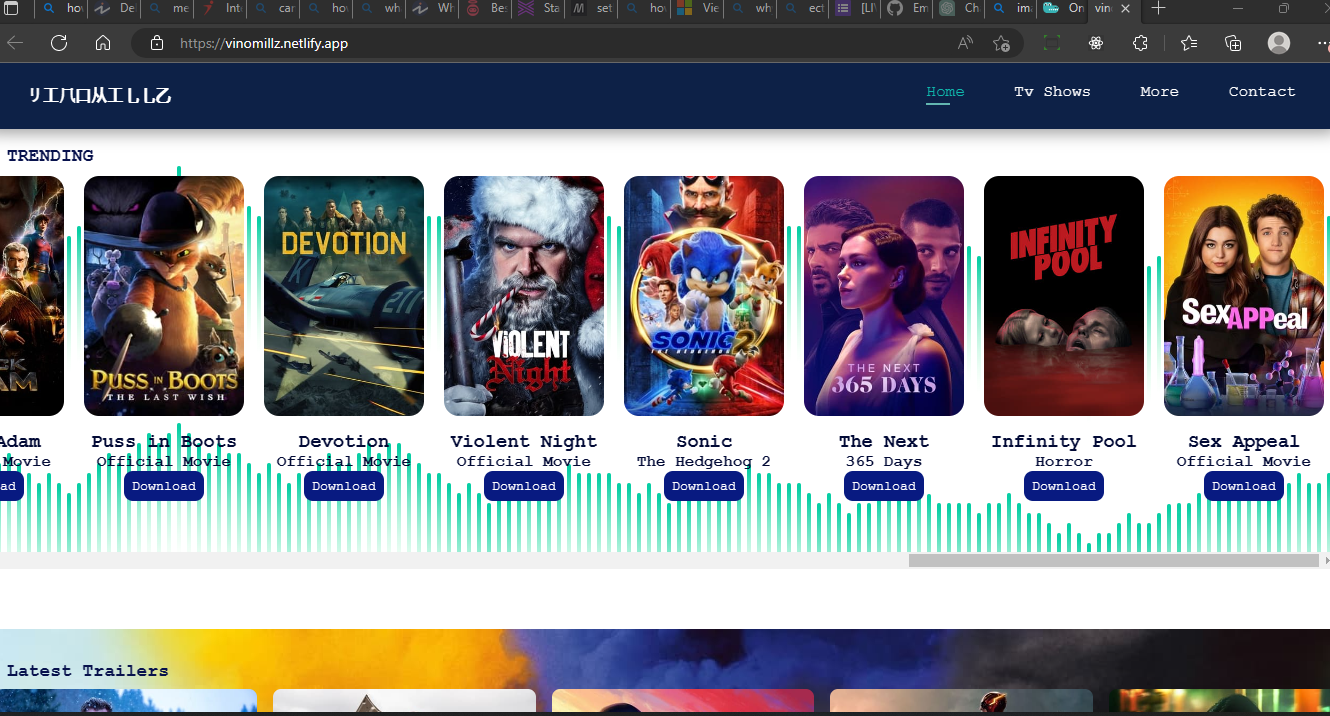View site information via the lock icon
The image size is (1330, 716).
156,43
